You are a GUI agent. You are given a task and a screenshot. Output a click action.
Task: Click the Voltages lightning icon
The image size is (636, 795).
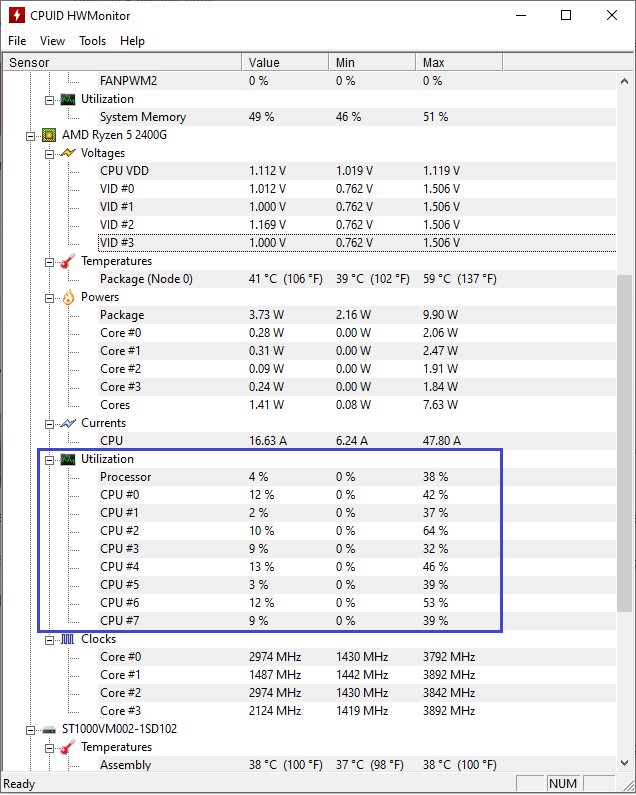[x=68, y=153]
